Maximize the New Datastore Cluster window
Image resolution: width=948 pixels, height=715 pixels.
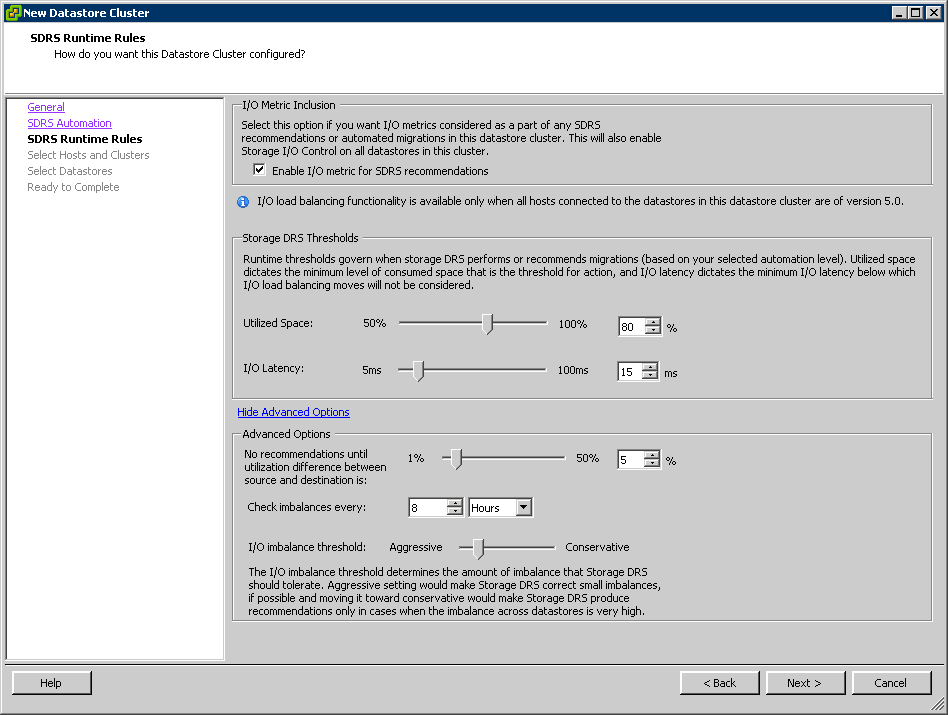coord(916,13)
